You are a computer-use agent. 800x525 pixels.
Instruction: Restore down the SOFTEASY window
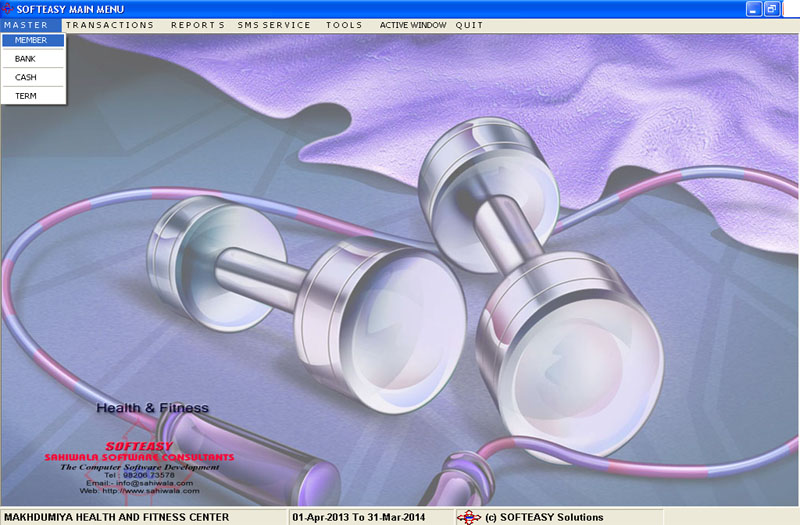[771, 8]
